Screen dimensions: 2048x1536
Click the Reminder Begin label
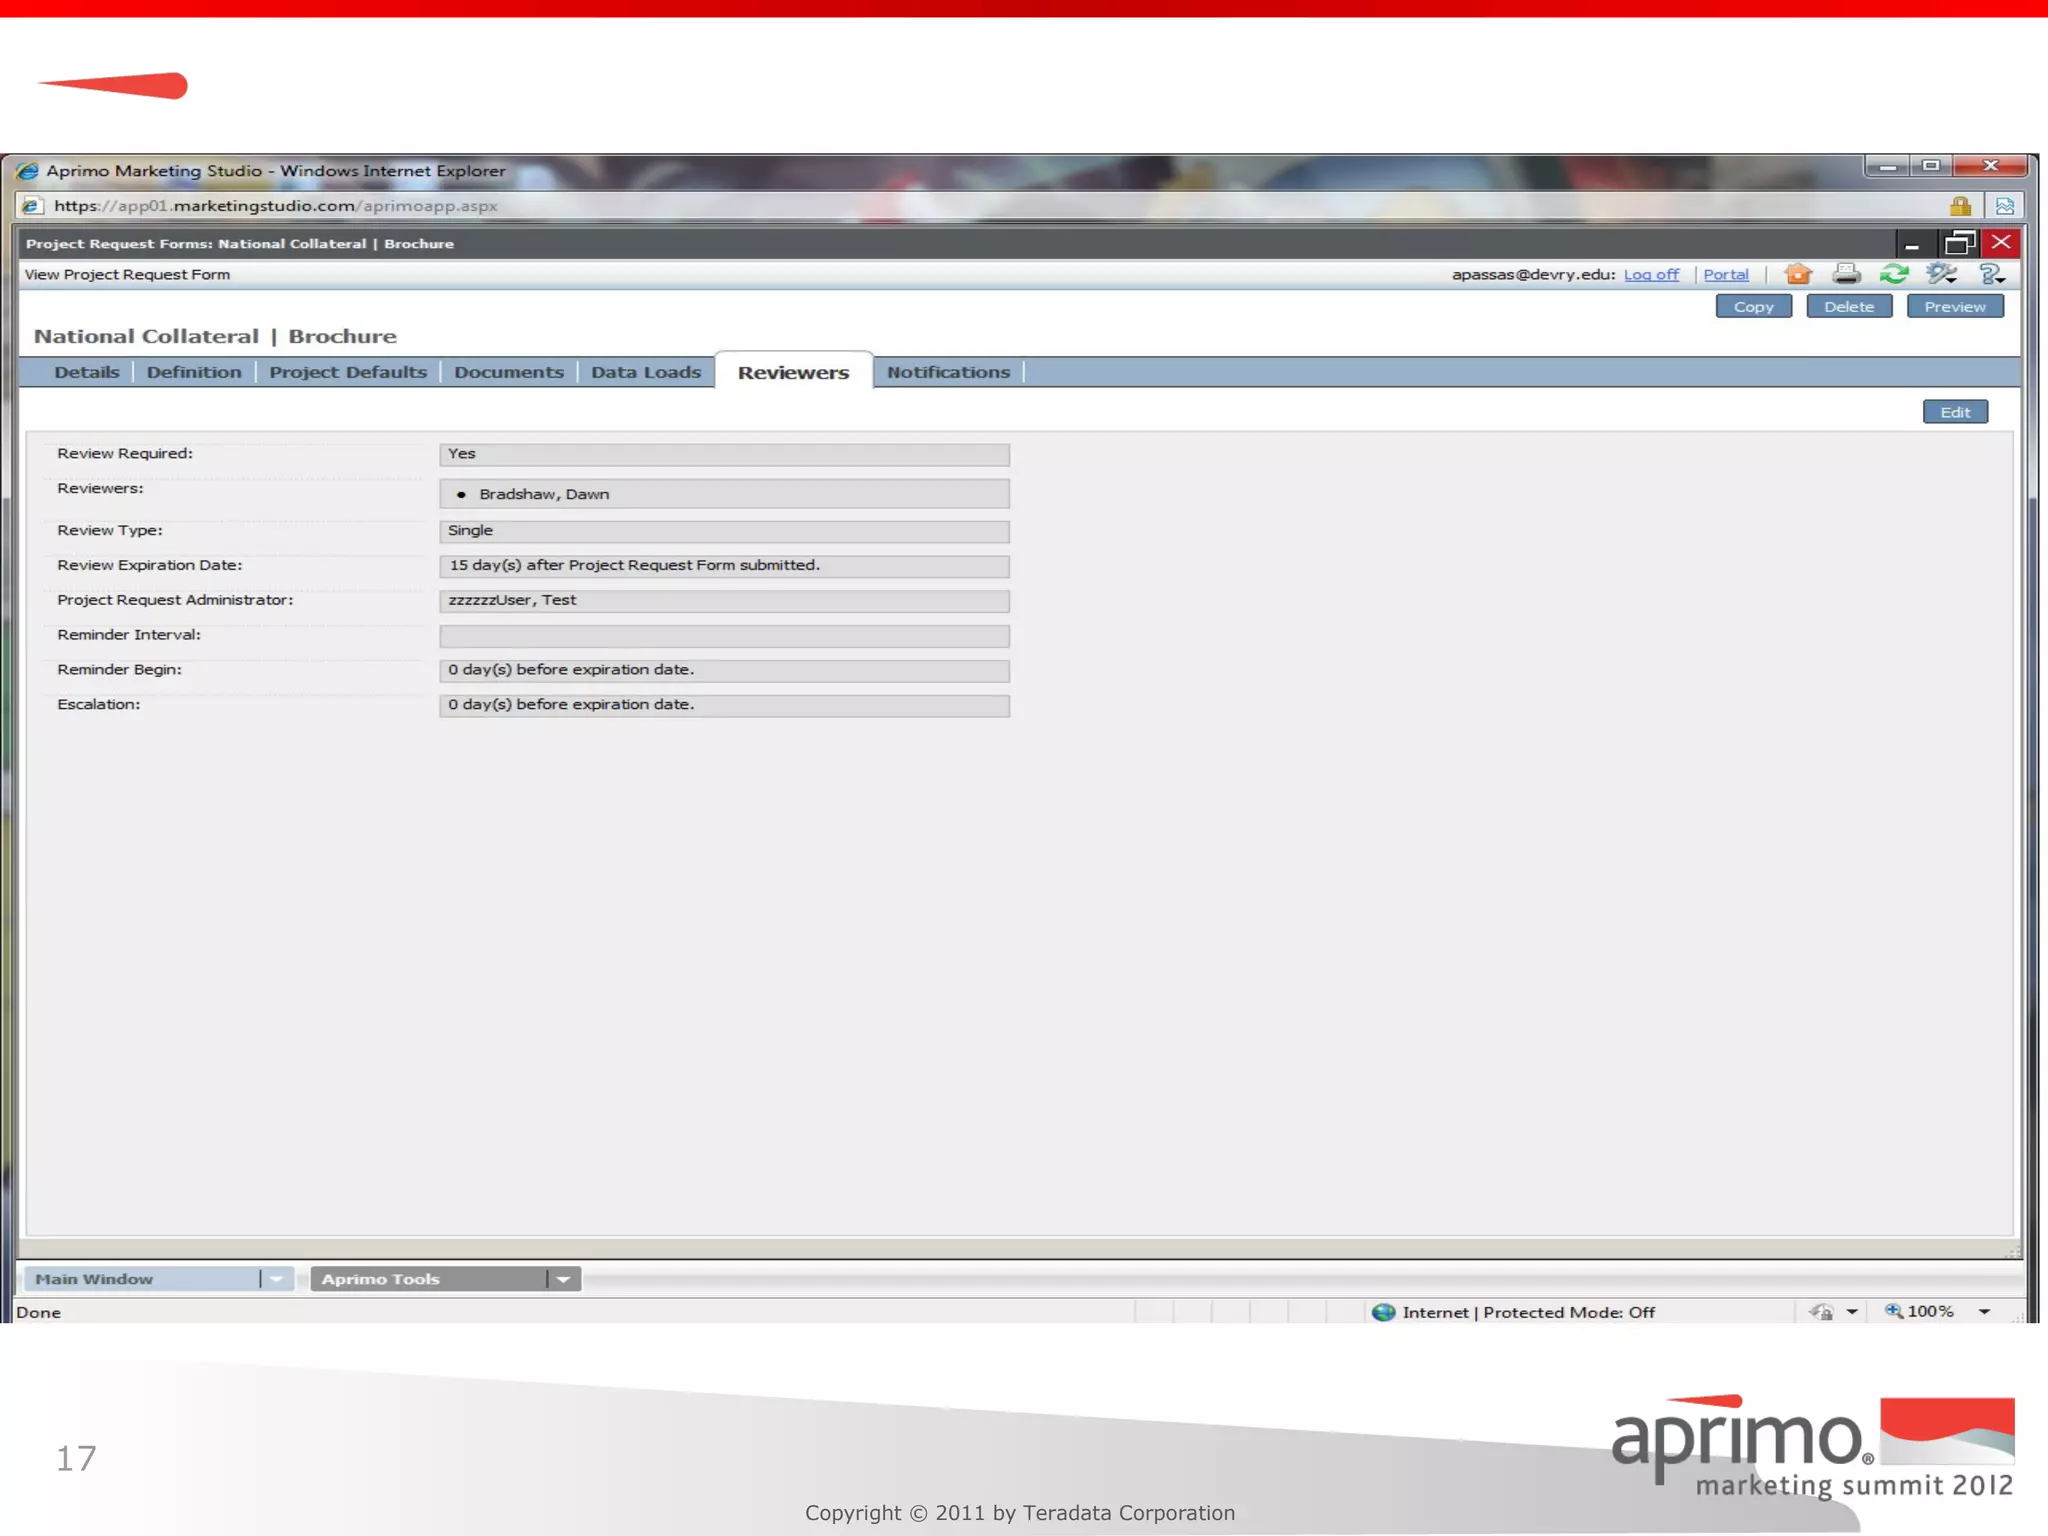tap(119, 669)
